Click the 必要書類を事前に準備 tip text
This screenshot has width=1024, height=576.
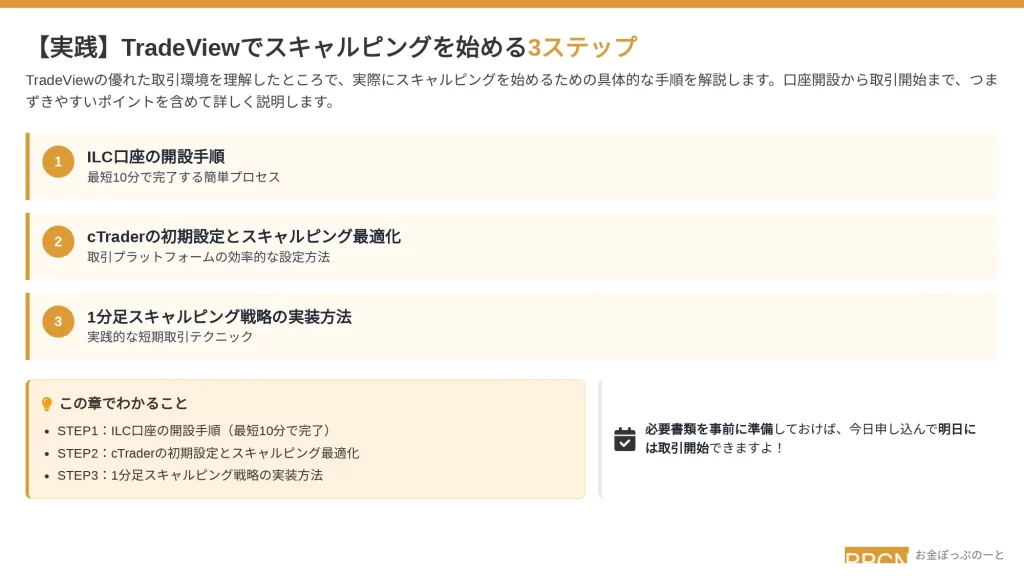click(709, 429)
